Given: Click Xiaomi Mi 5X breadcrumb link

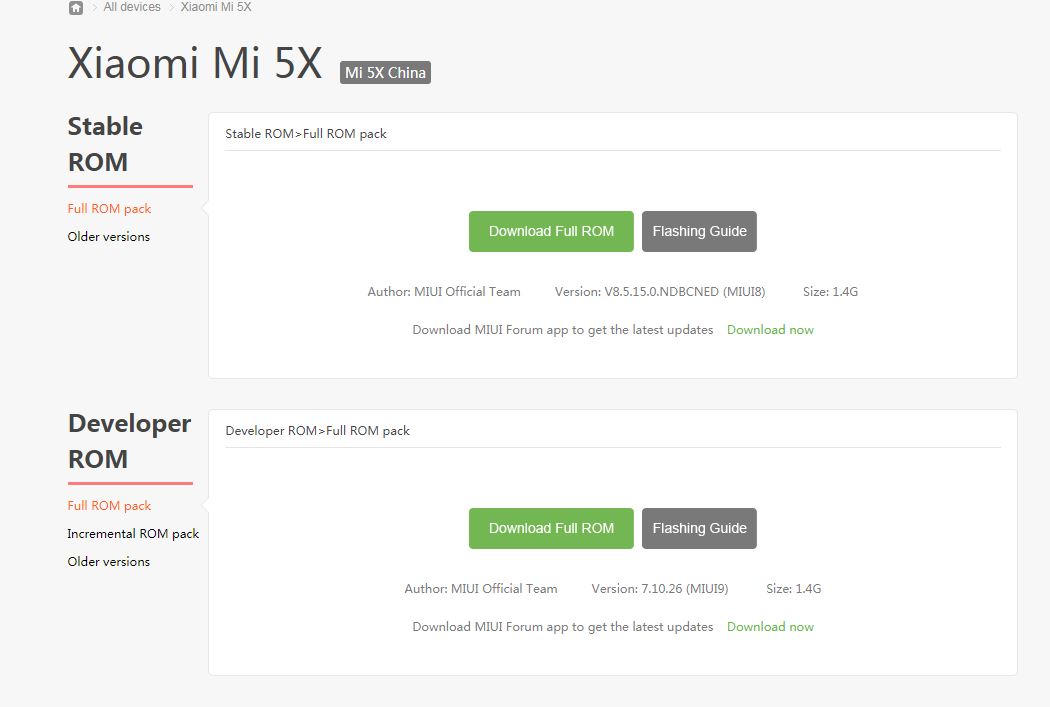Looking at the screenshot, I should click(x=216, y=7).
